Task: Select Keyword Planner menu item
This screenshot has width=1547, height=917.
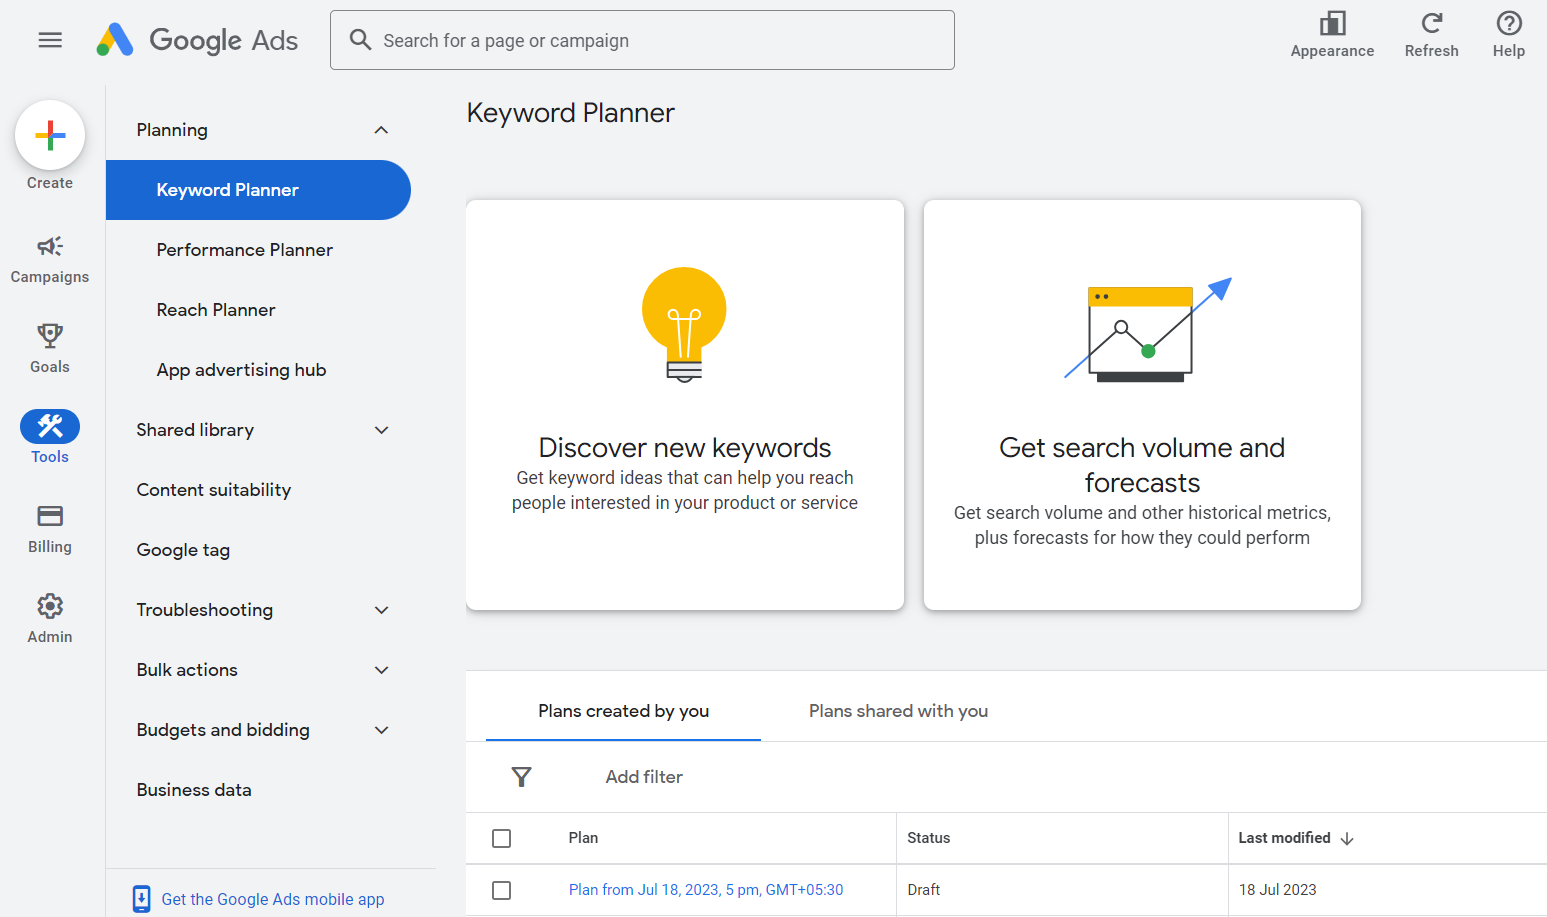Action: (258, 190)
